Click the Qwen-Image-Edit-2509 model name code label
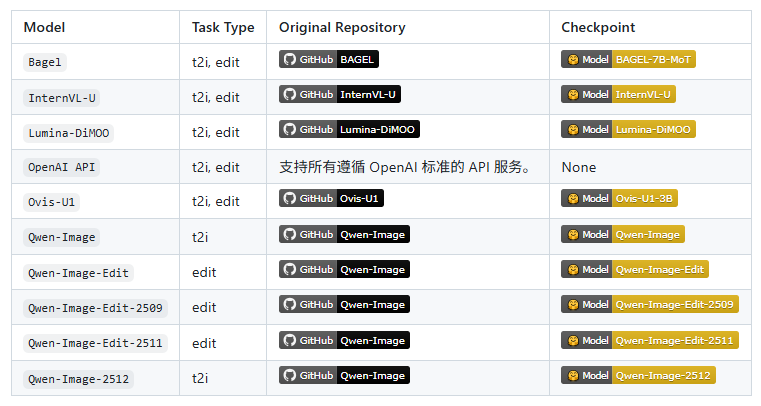 (x=95, y=308)
